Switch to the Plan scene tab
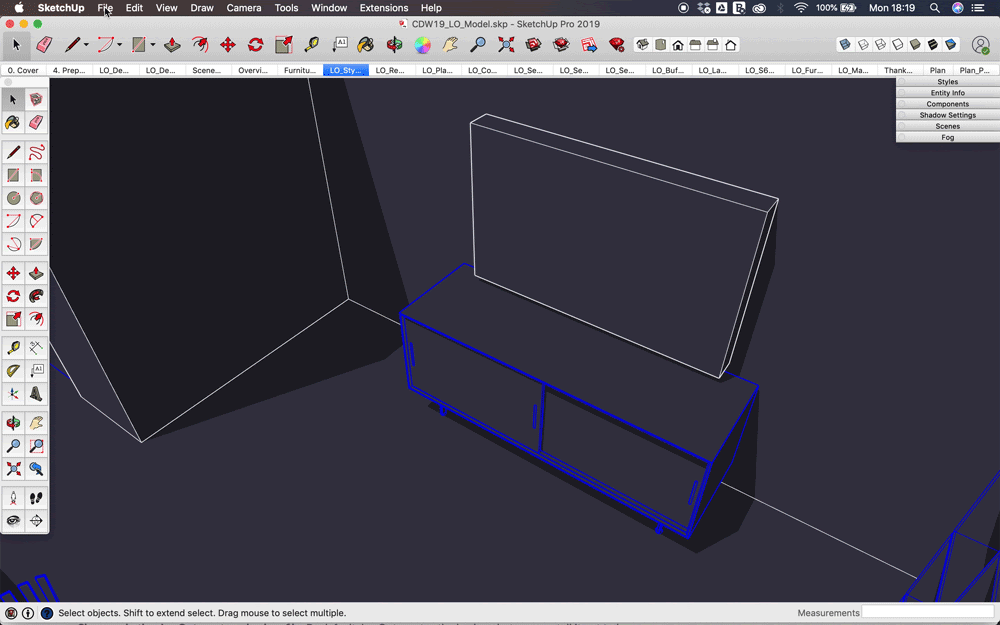1000x625 pixels. pos(937,70)
